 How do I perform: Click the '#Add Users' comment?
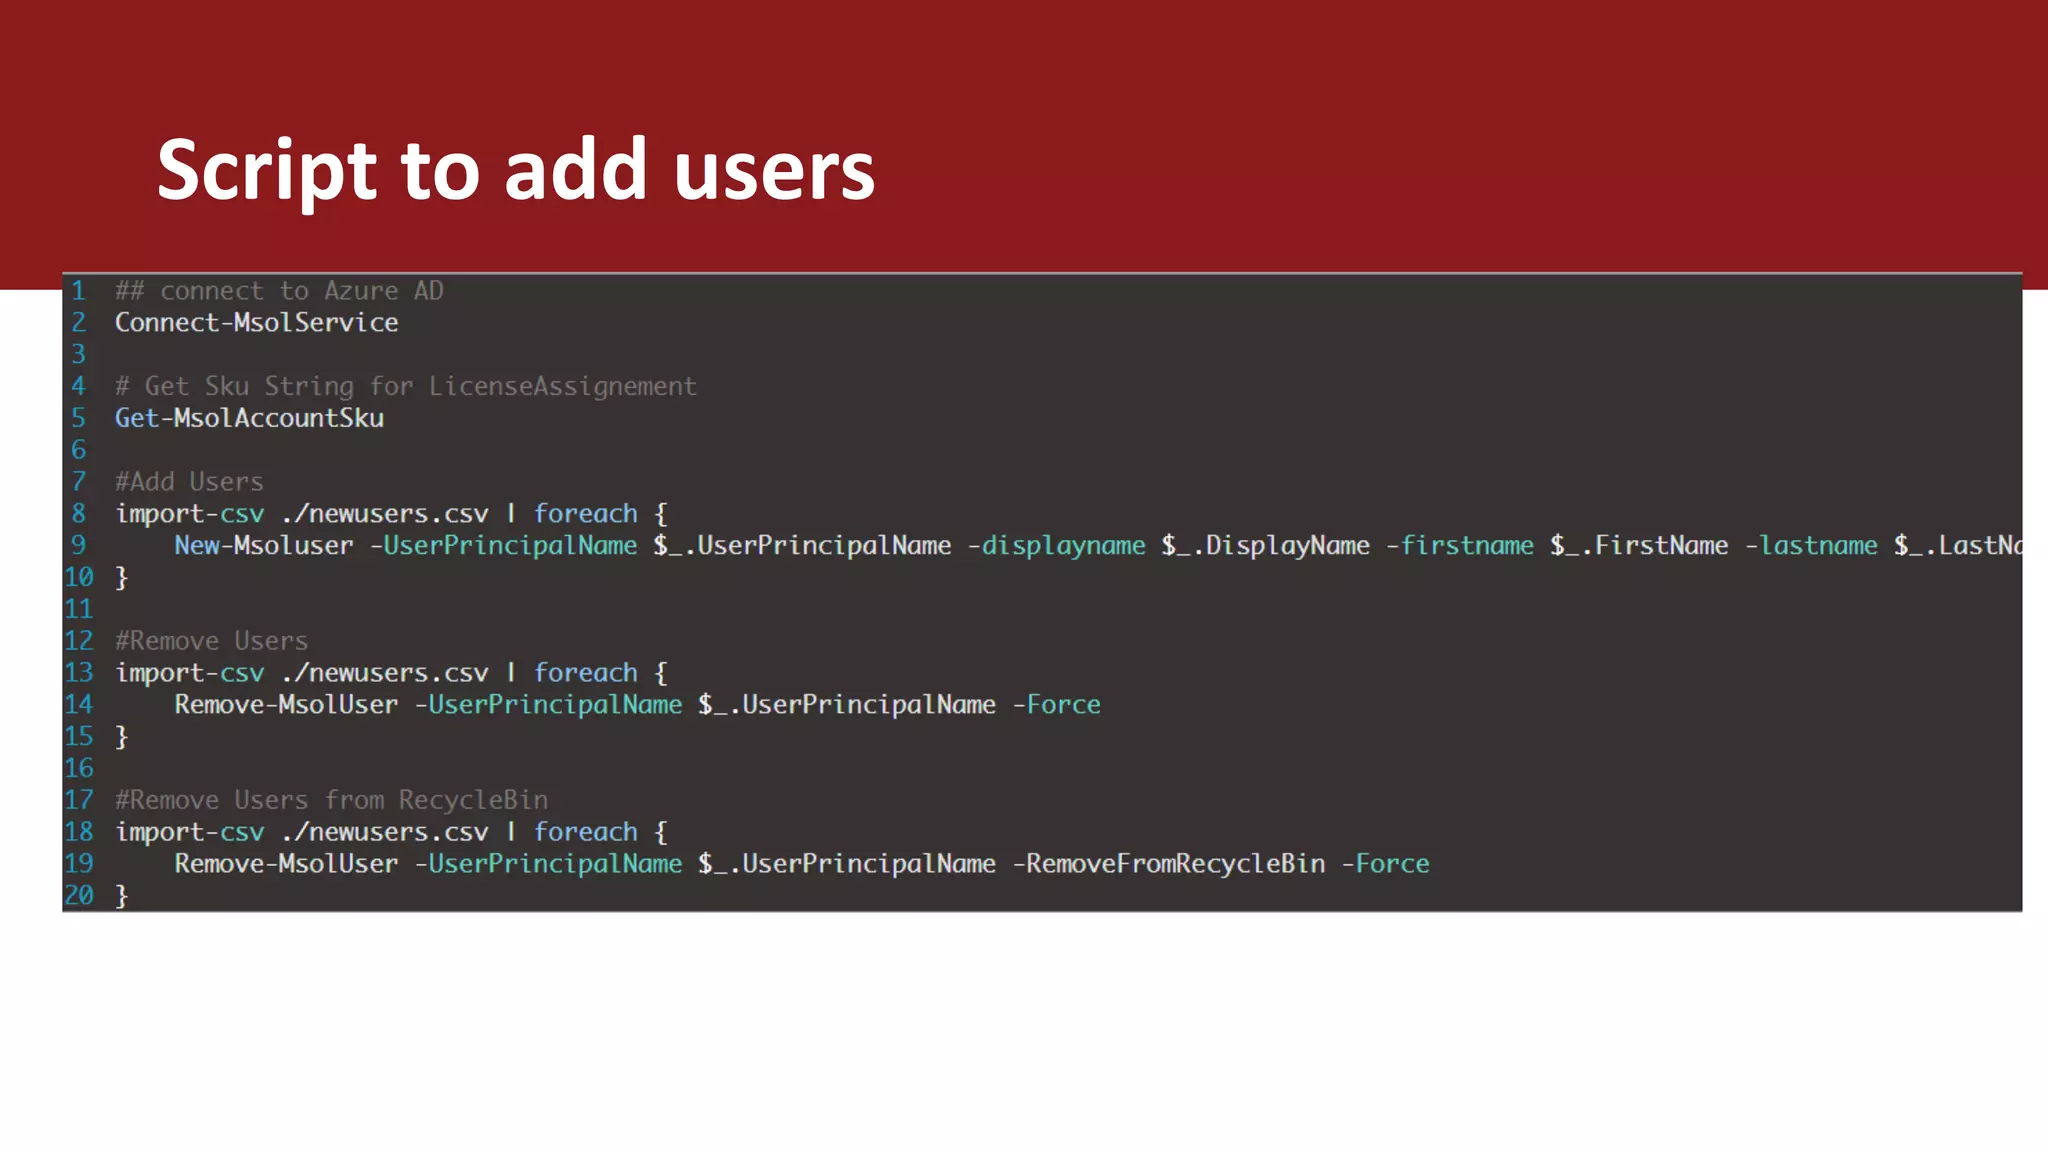[189, 482]
